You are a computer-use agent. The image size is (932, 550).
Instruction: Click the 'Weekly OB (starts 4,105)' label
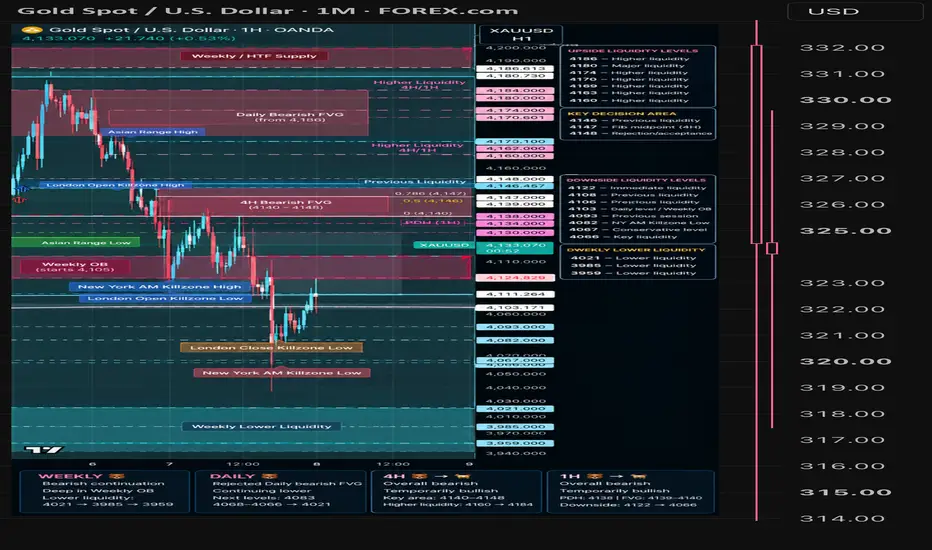coord(74,266)
